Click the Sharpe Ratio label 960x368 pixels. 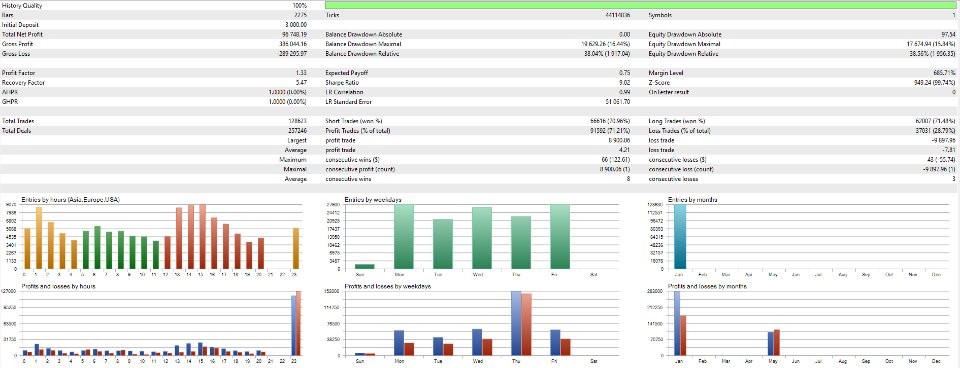click(343, 83)
